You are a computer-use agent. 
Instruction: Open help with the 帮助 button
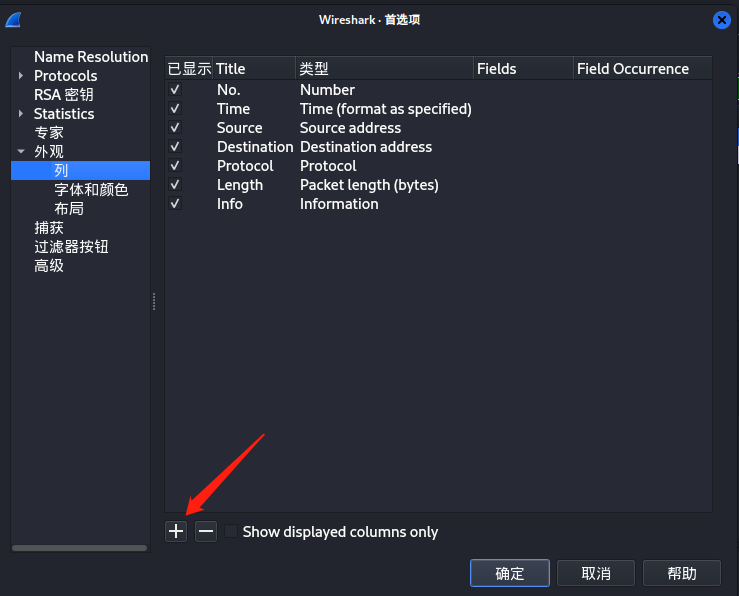[x=682, y=573]
